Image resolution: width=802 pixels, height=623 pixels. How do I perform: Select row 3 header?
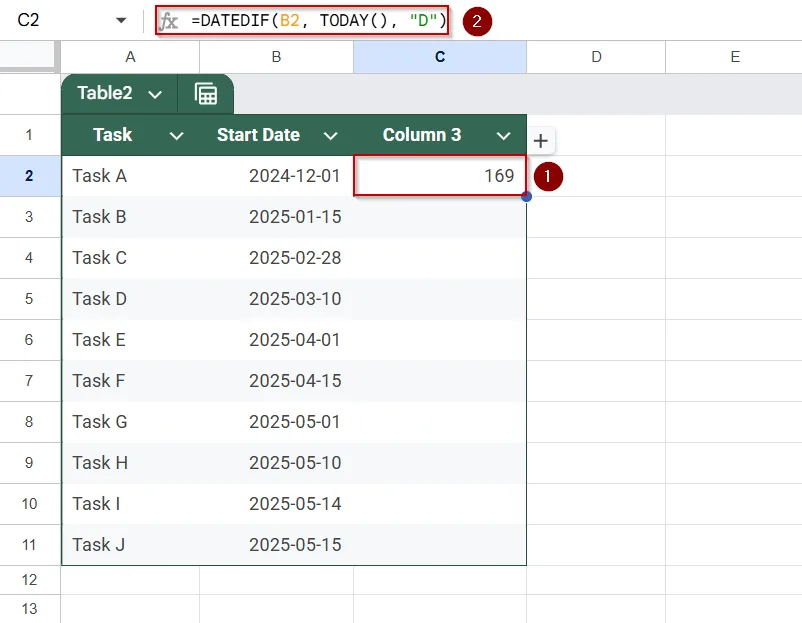coord(30,217)
